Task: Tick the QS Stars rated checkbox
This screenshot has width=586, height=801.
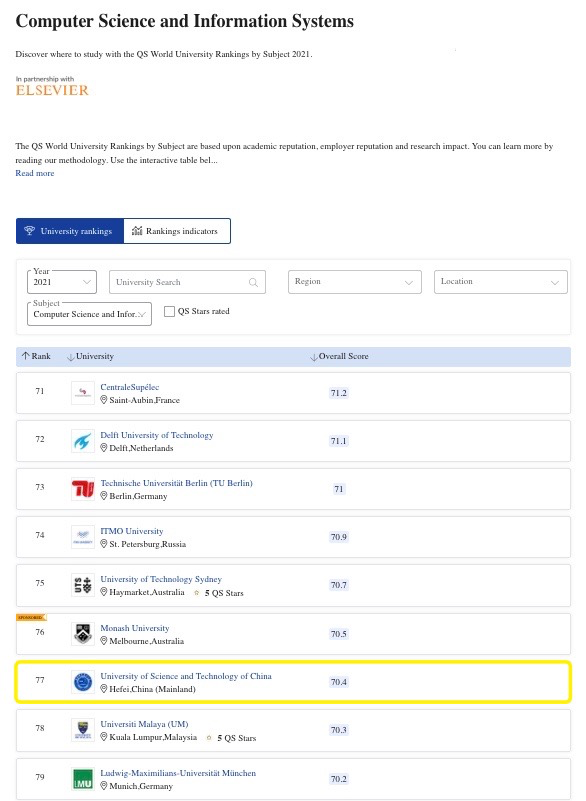Action: pyautogui.click(x=170, y=311)
